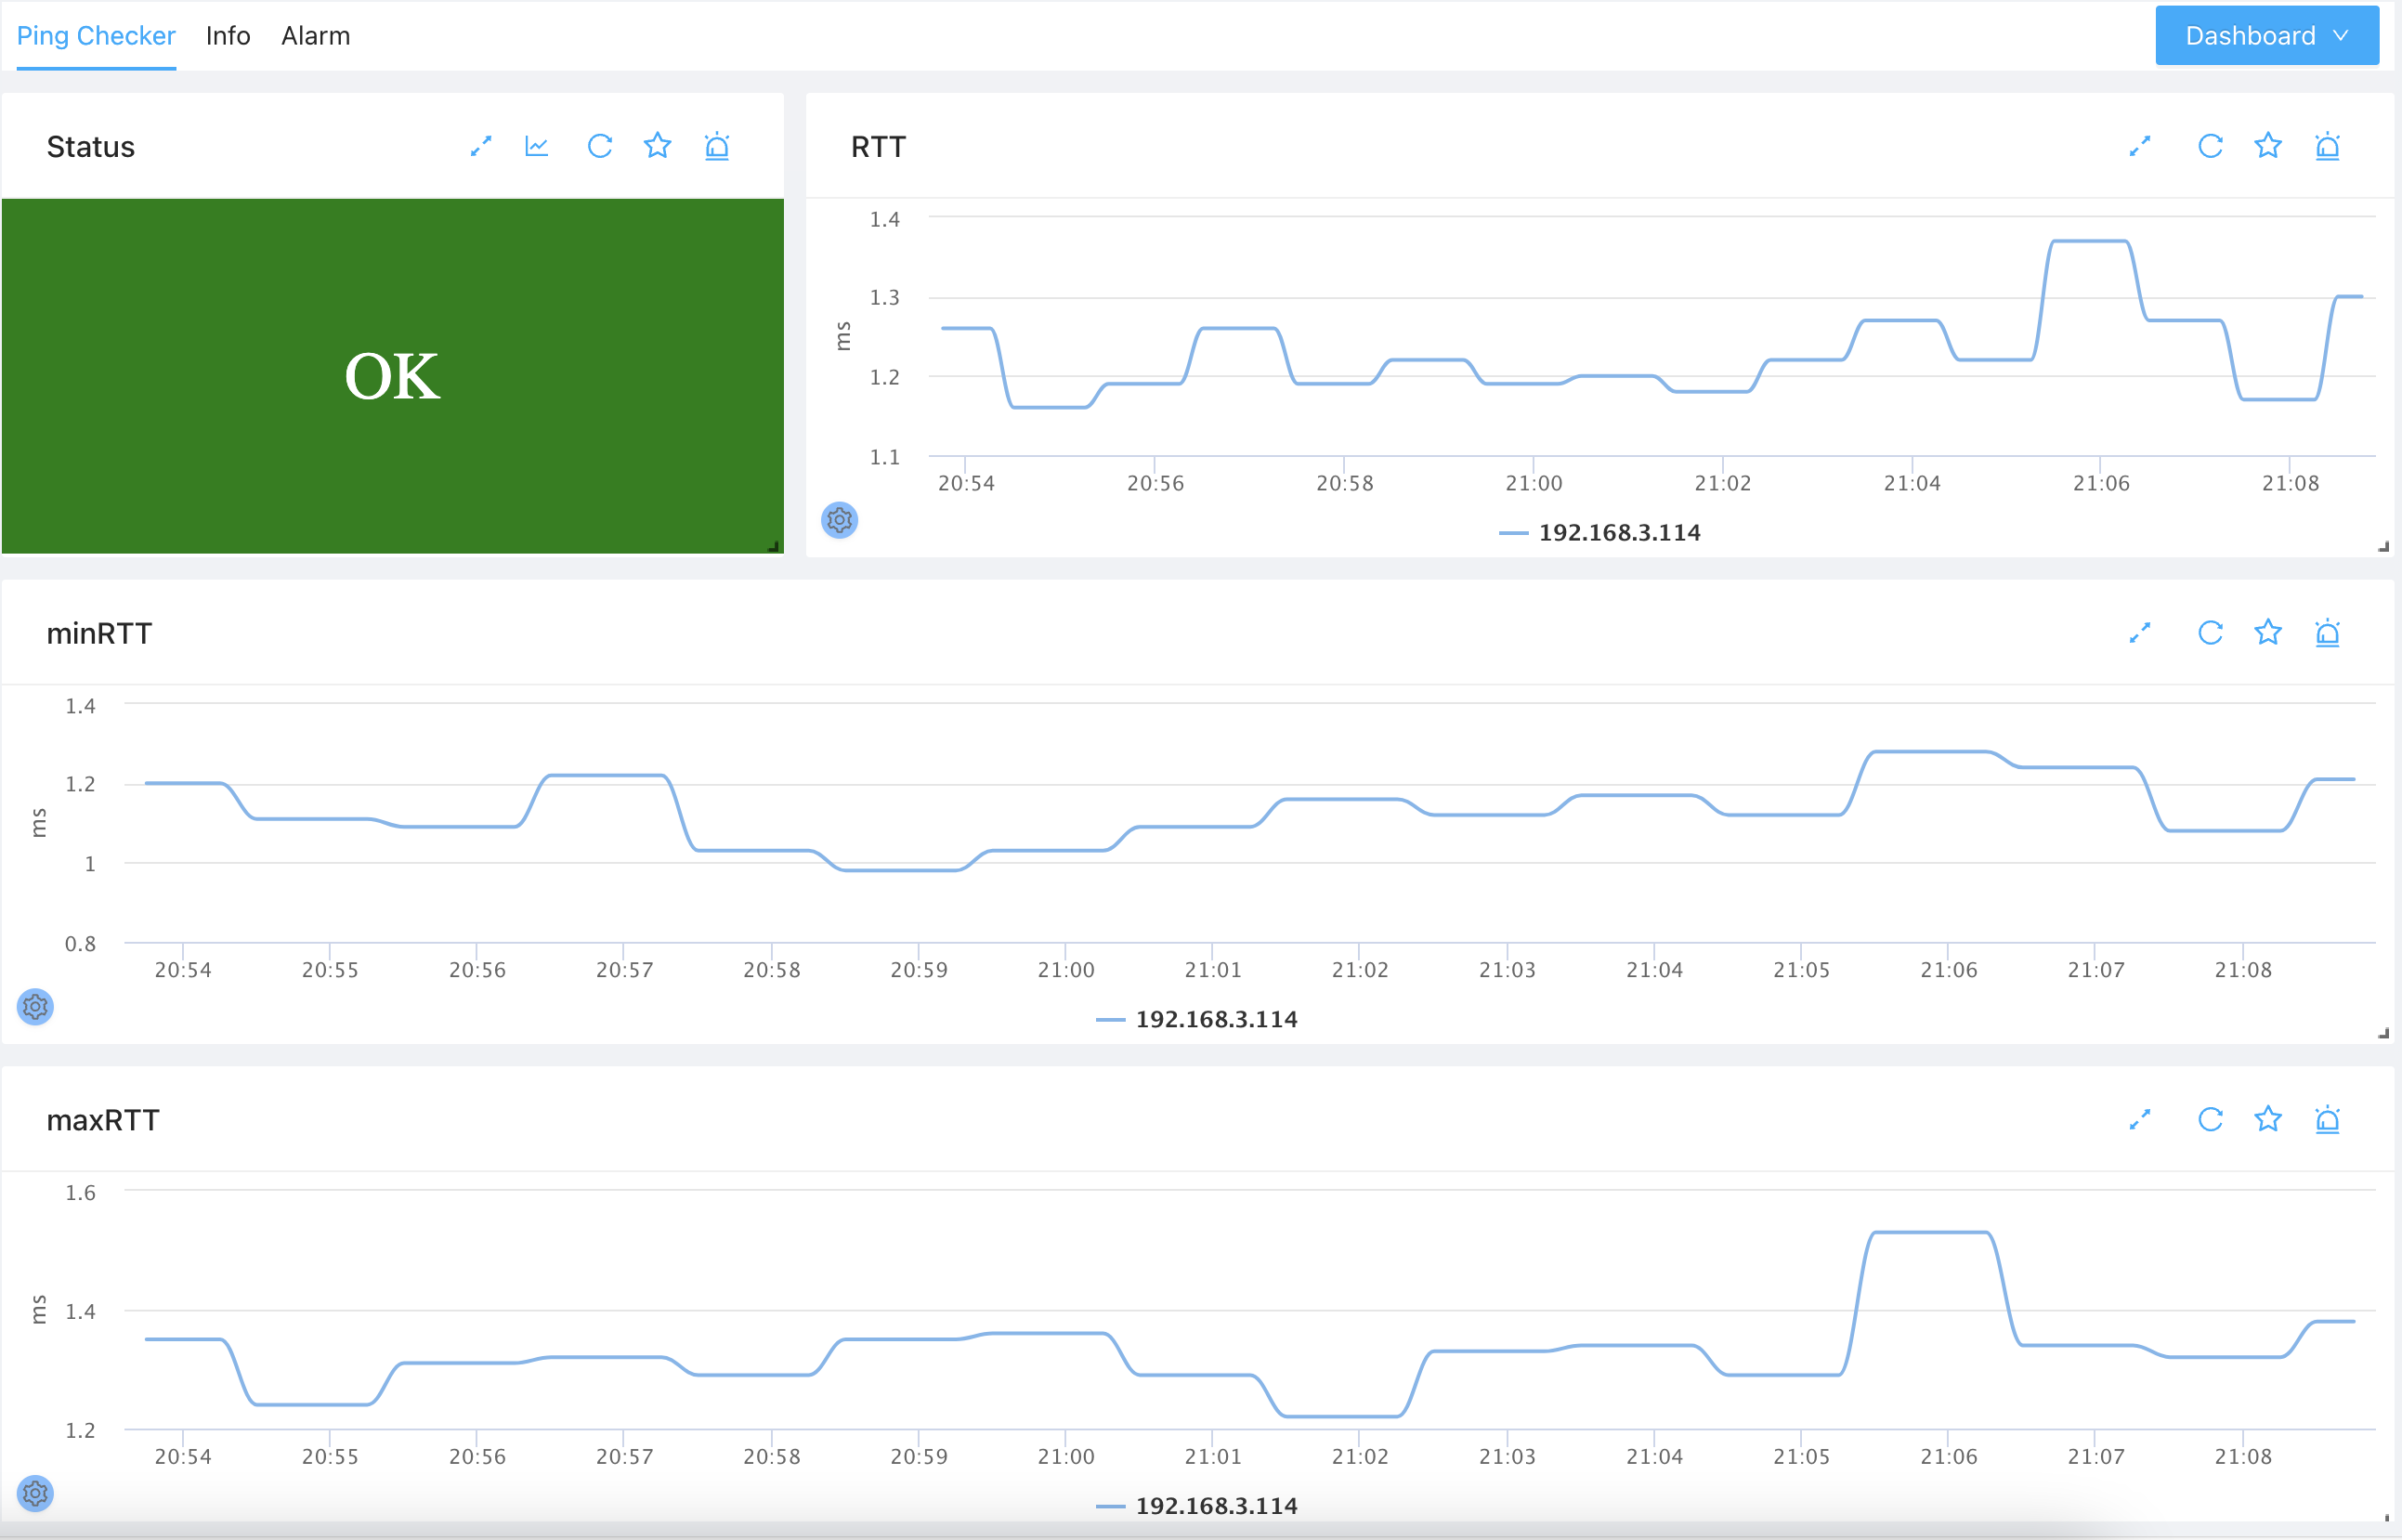Open the Dashboard dropdown menu
The width and height of the screenshot is (2402, 1540).
(2266, 36)
